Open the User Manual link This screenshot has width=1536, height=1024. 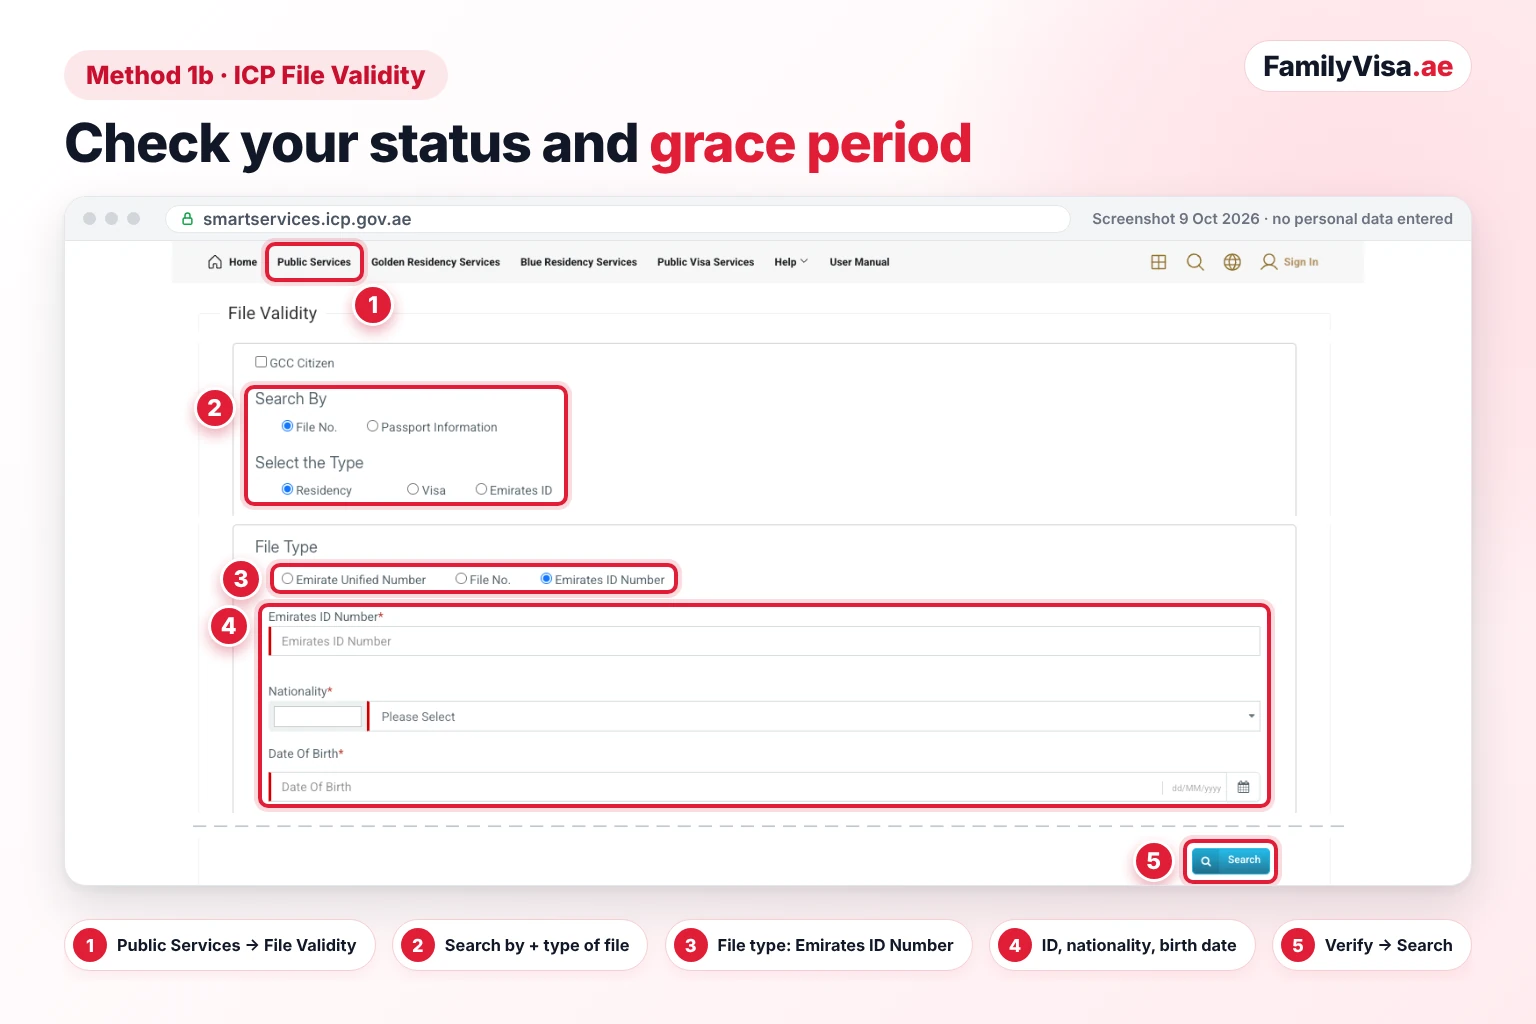point(859,262)
